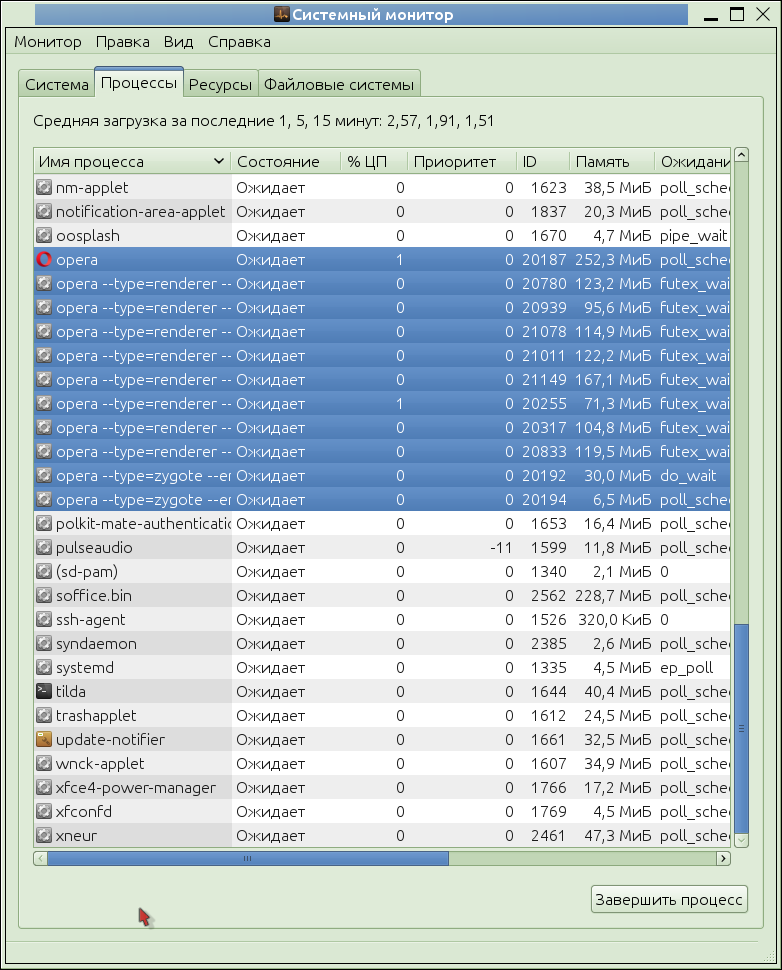
Task: Click the vertical scrollbar up arrow
Action: (741, 155)
